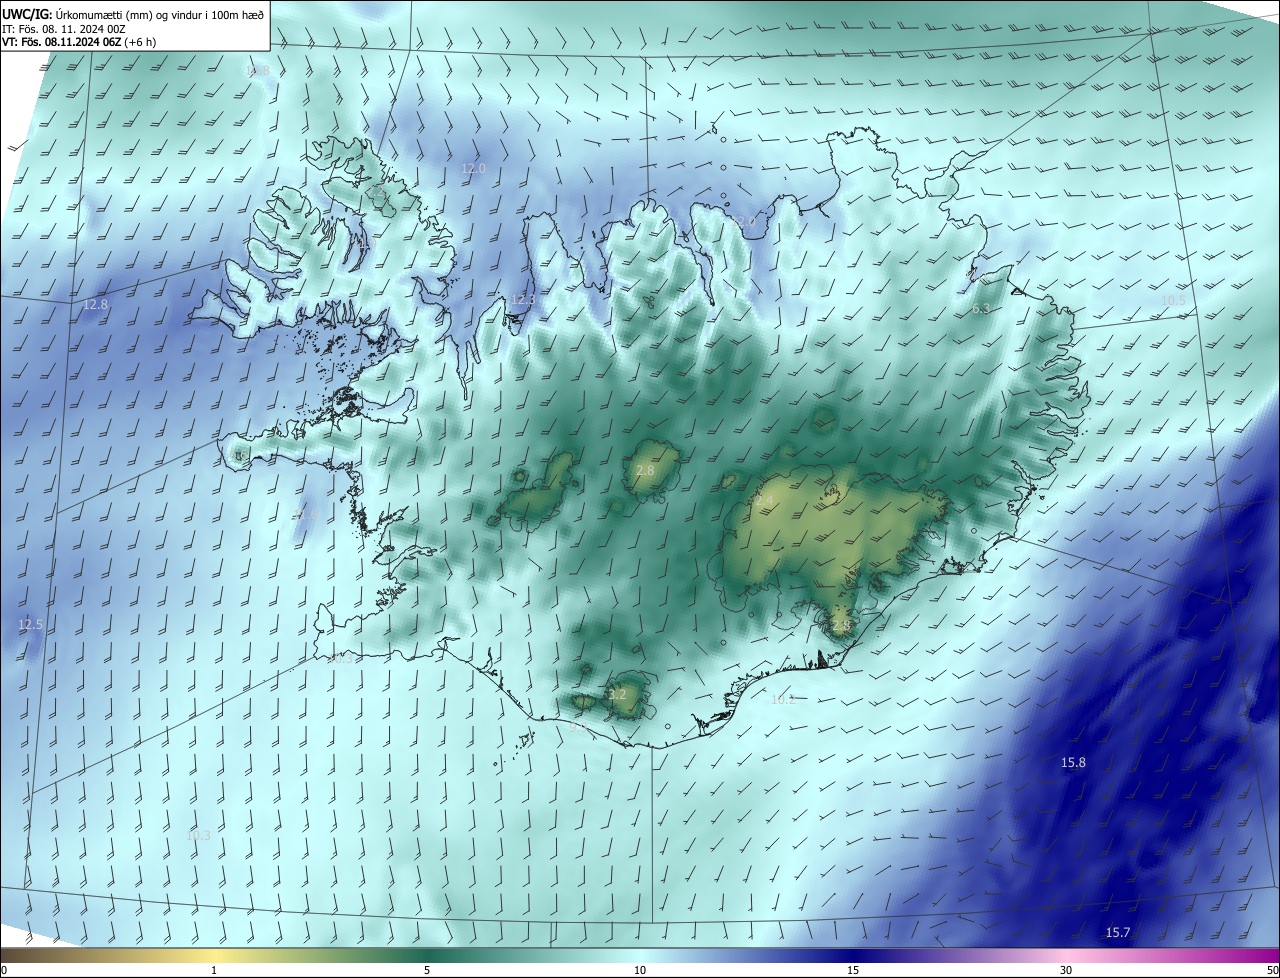Click the 2.8 label near the southeast coast
Image resolution: width=1280 pixels, height=978 pixels.
point(840,625)
